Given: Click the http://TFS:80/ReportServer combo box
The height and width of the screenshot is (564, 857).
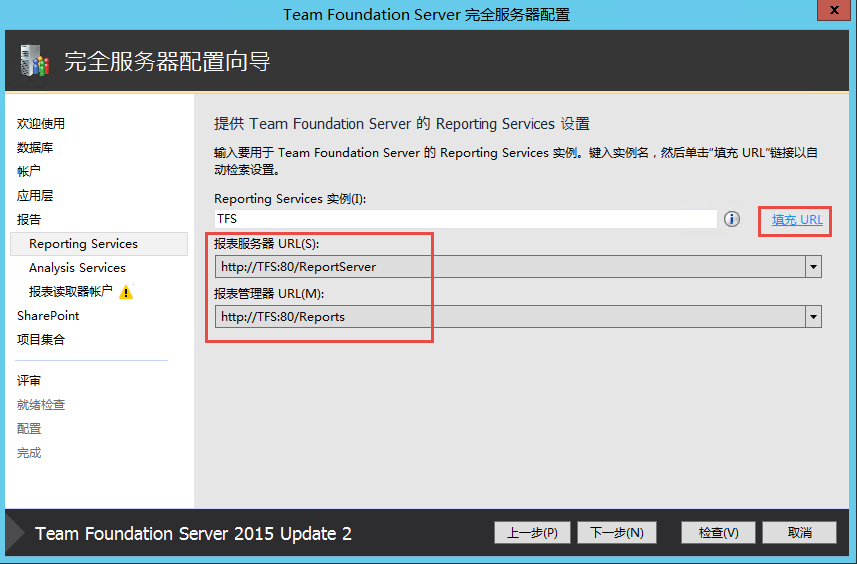Looking at the screenshot, I should [x=518, y=267].
